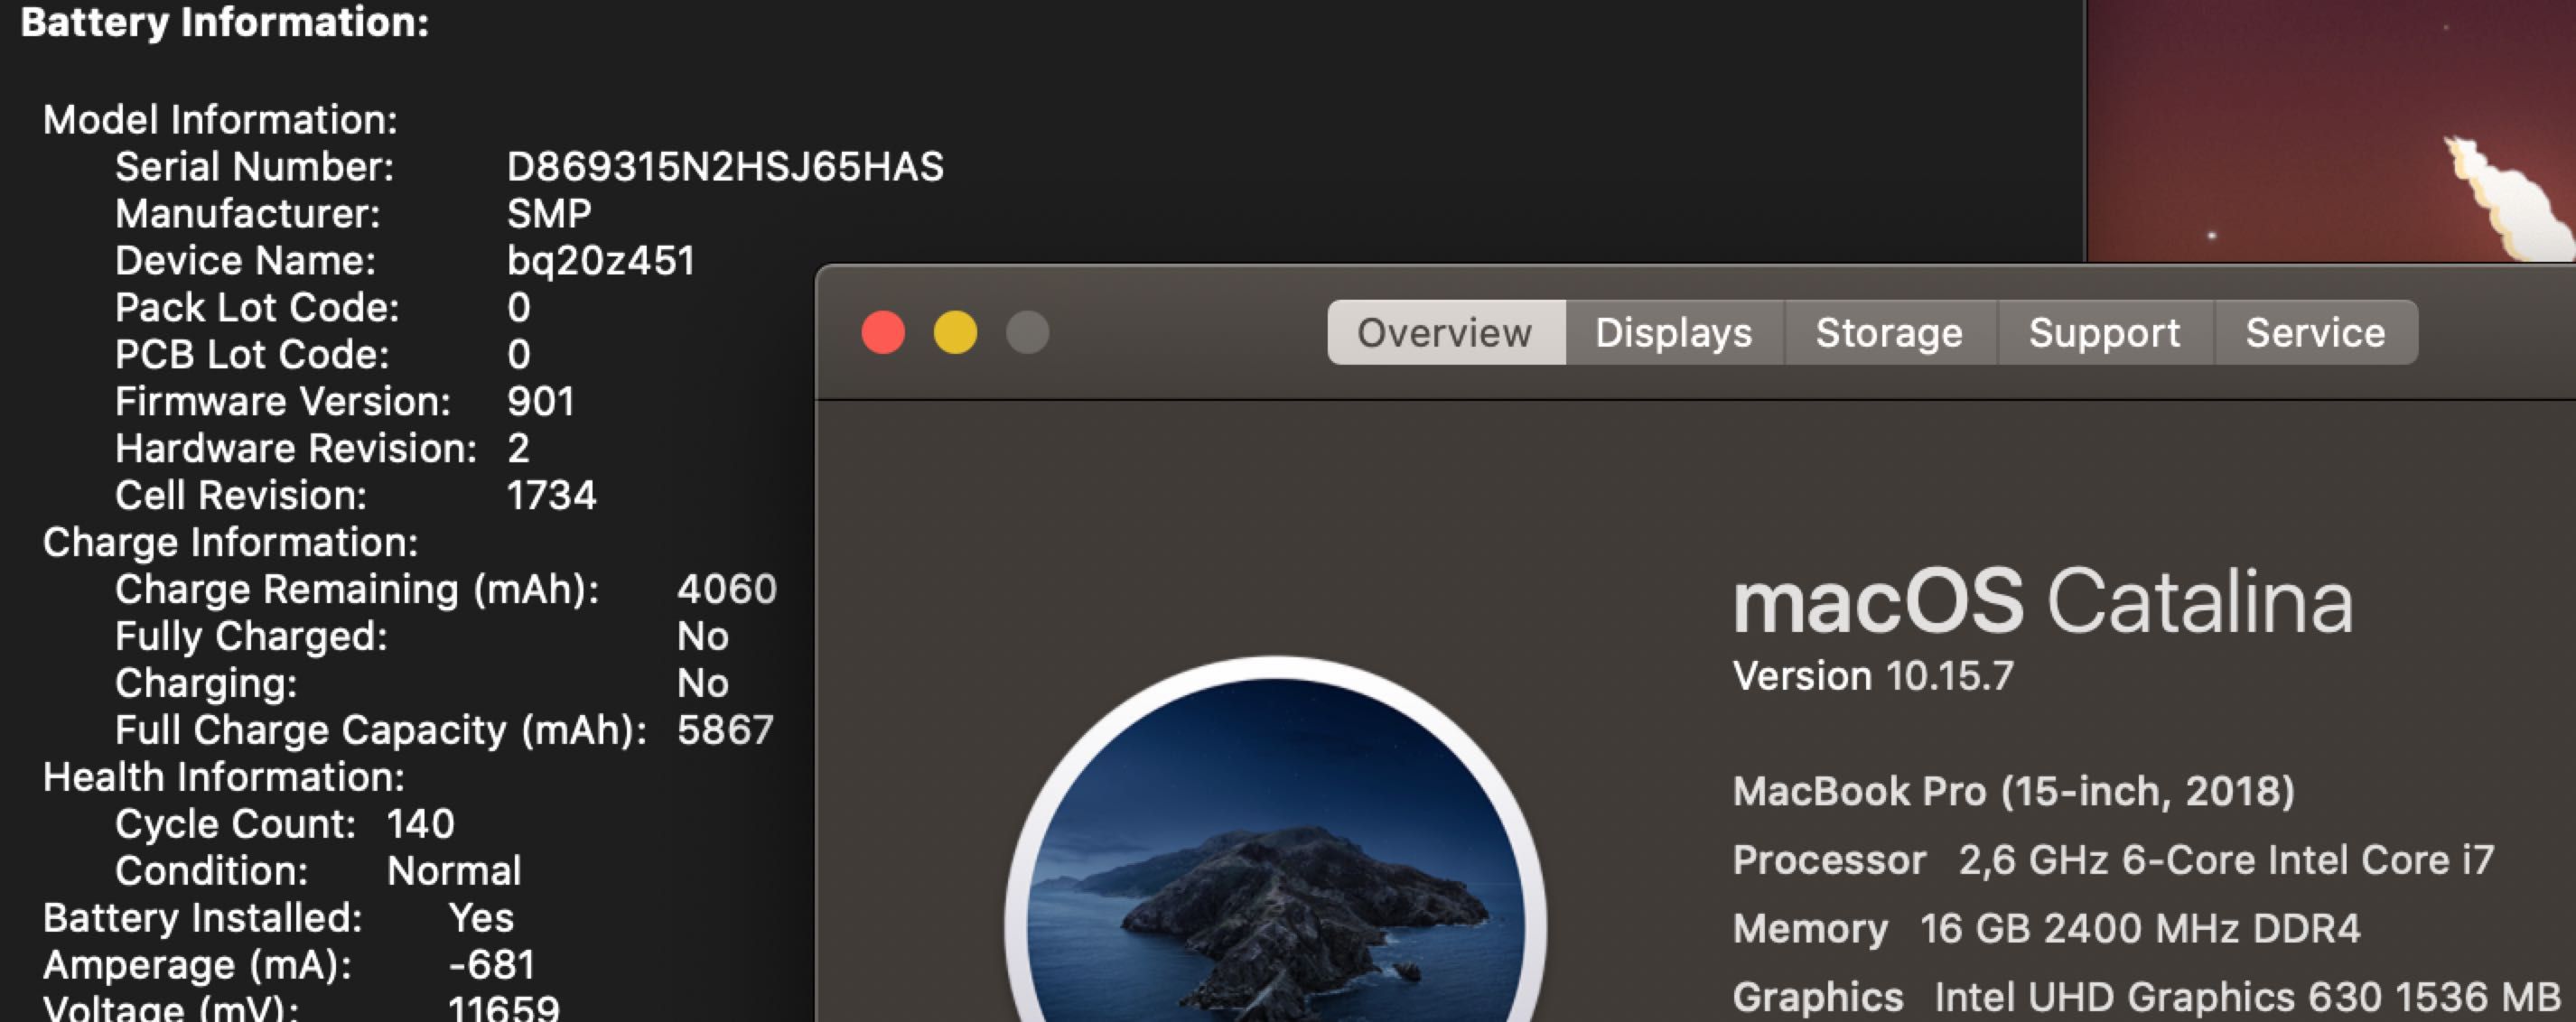Open the Support tab

click(2104, 332)
